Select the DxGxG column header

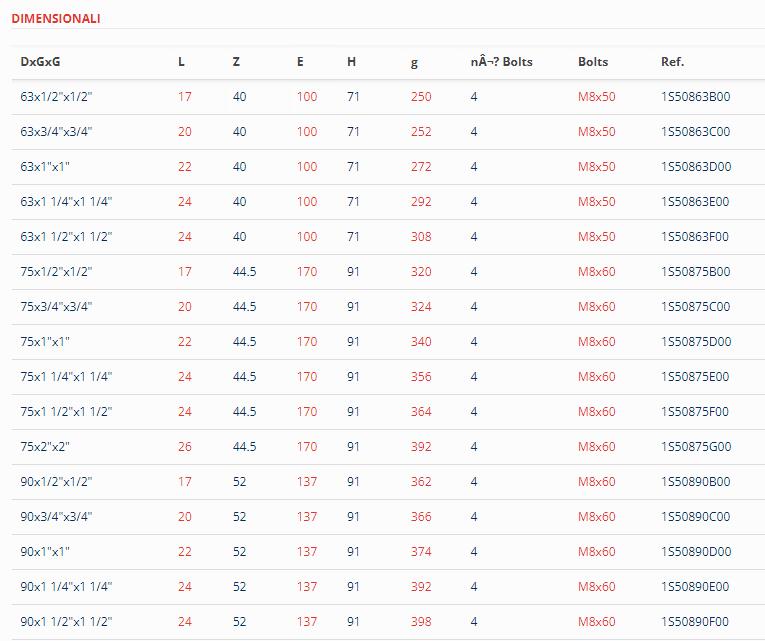40,62
